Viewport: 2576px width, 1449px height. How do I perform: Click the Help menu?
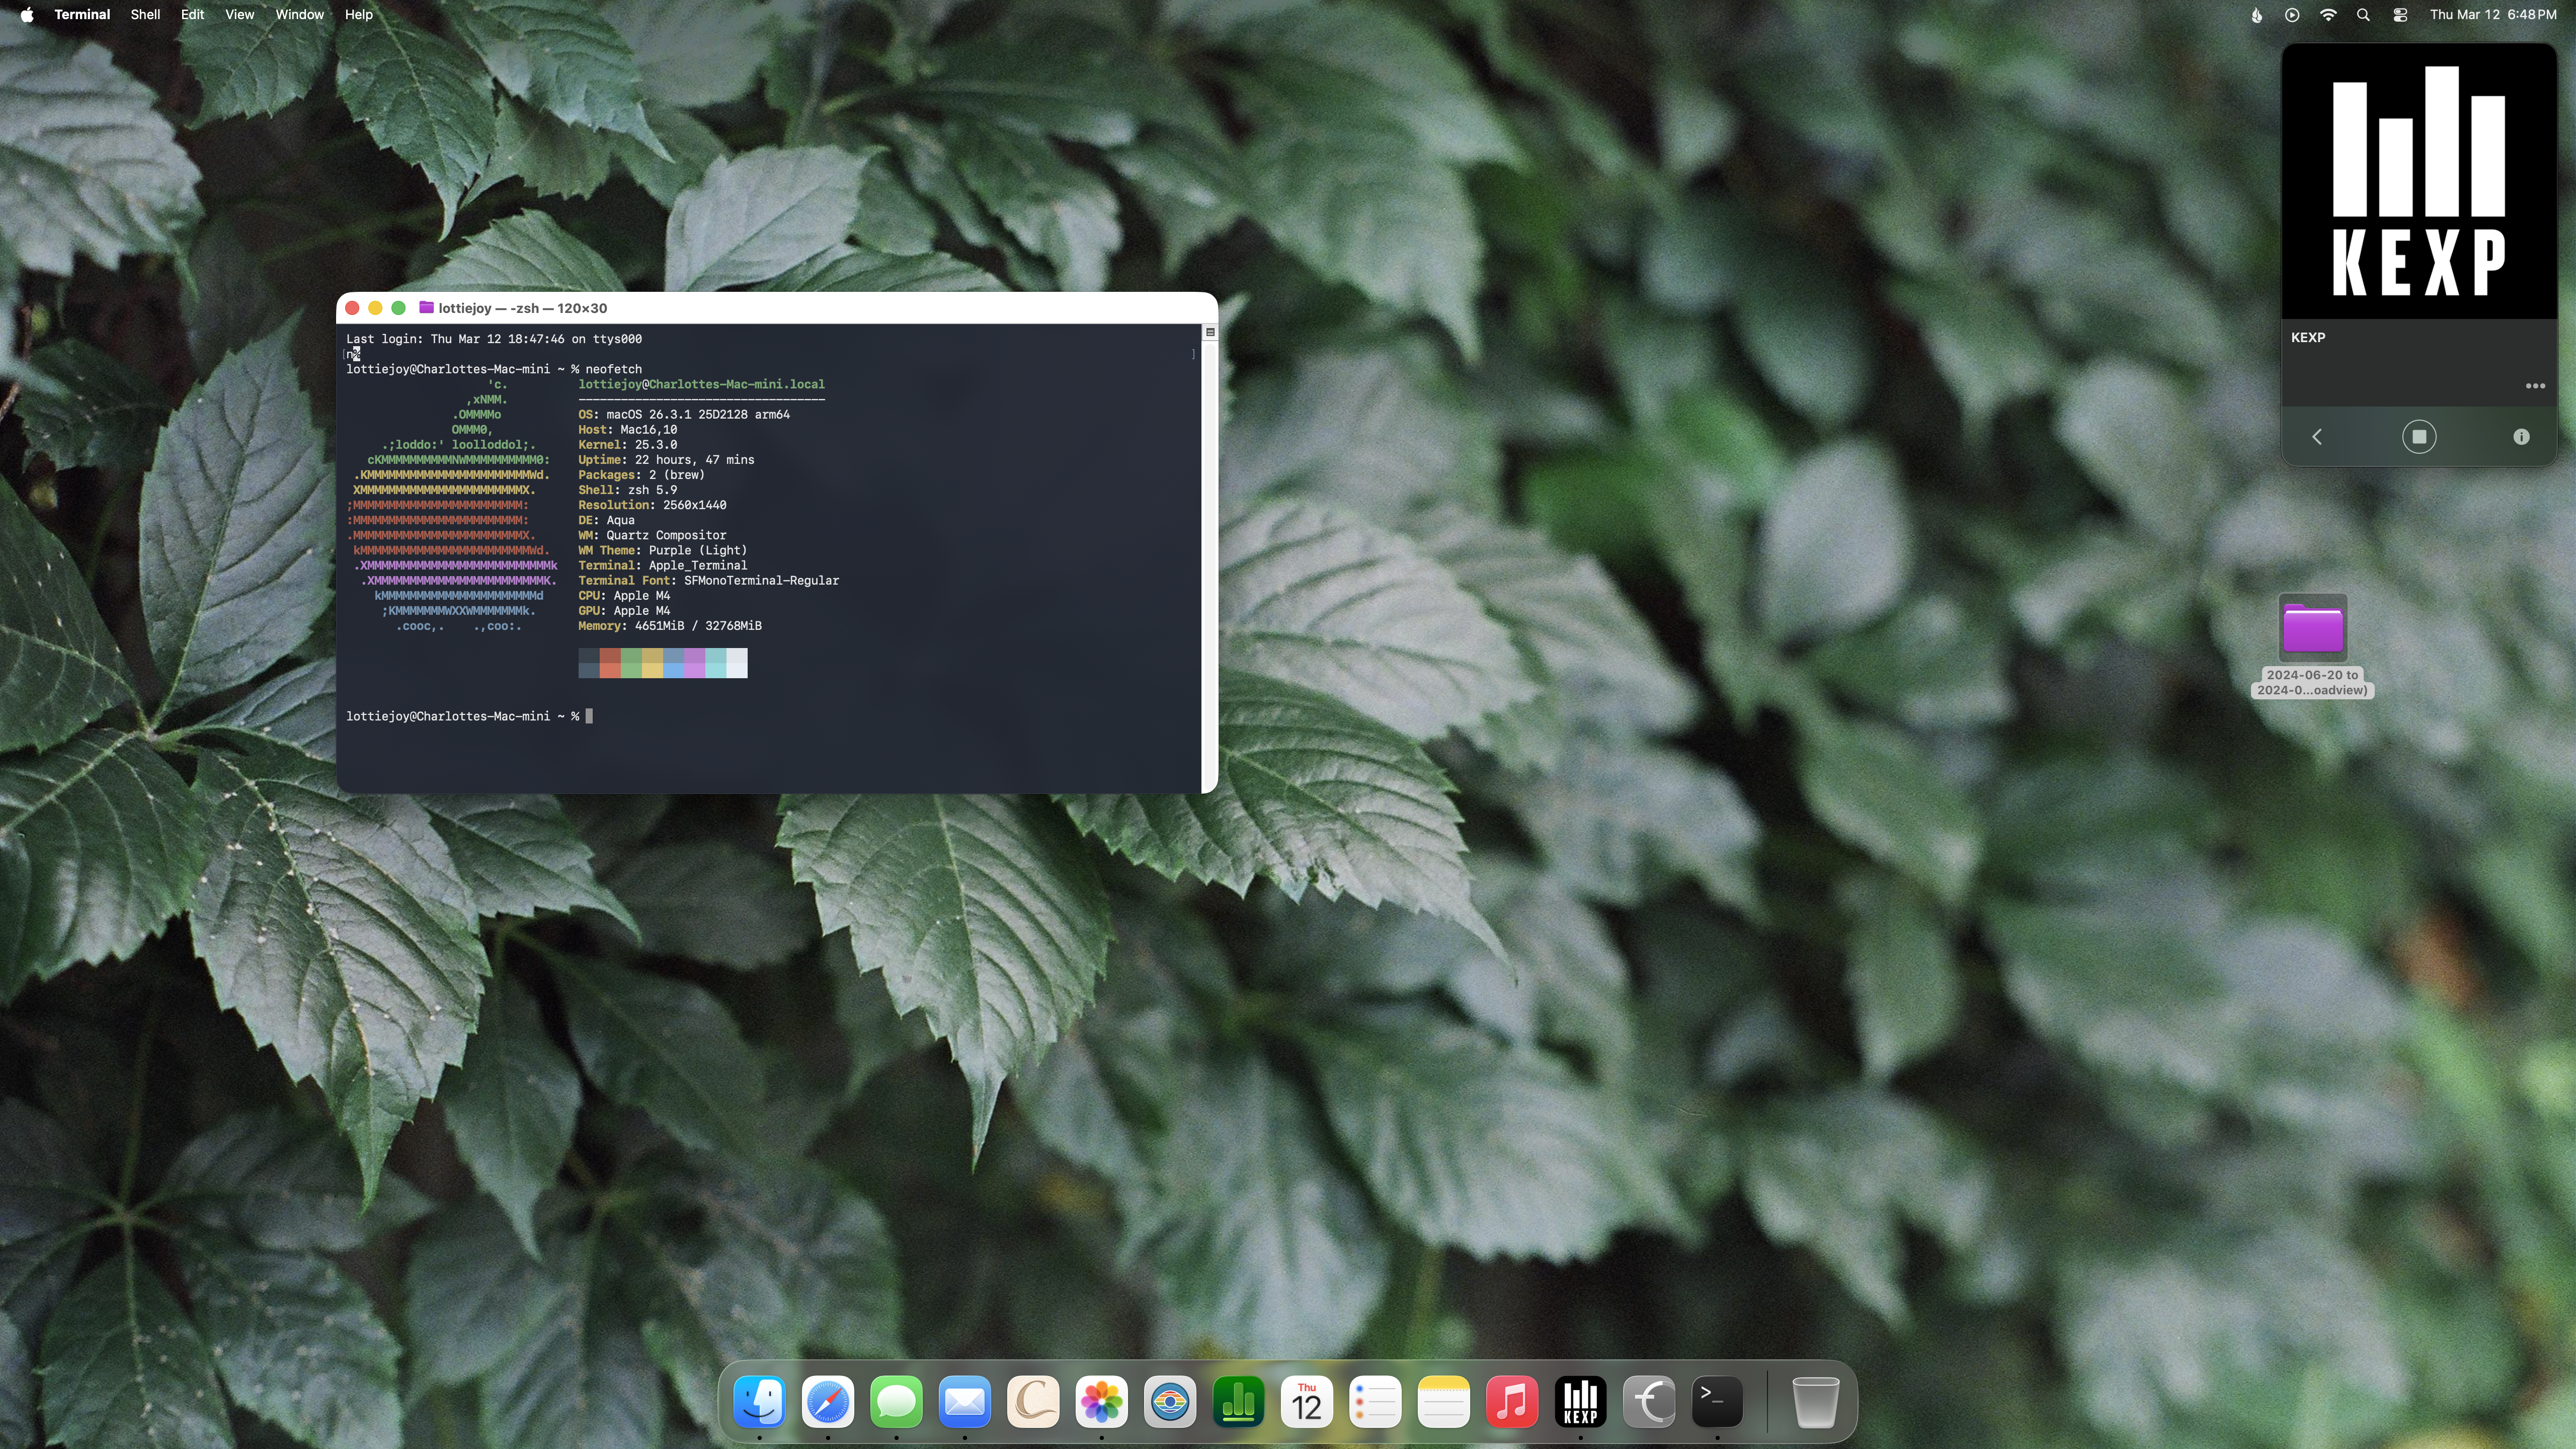coord(358,14)
